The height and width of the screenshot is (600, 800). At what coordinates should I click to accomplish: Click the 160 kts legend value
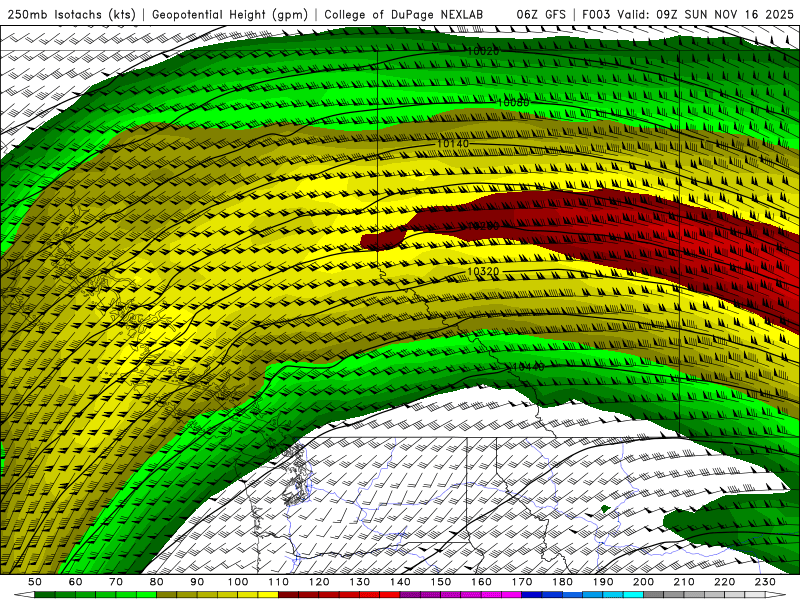[x=481, y=582]
